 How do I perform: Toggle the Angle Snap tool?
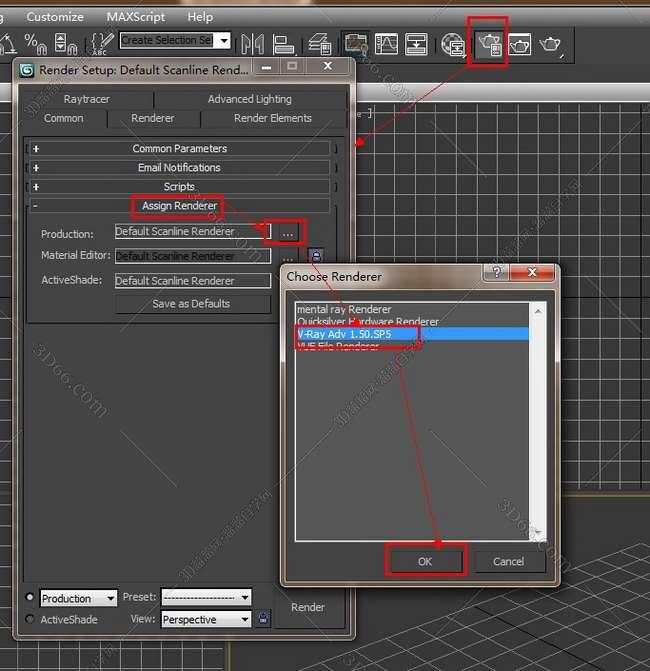[x=8, y=44]
